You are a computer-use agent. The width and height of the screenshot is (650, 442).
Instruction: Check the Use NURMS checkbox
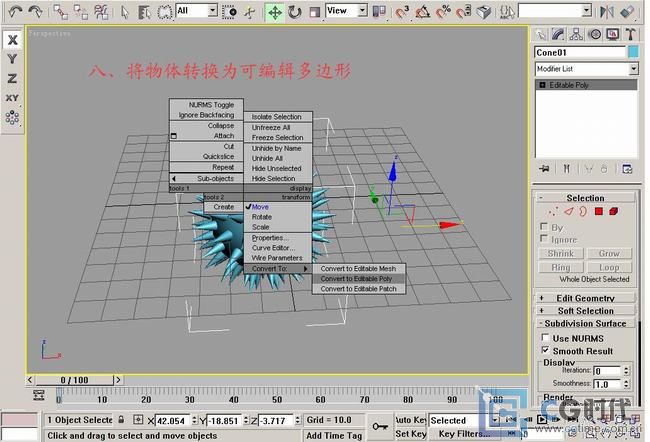pos(546,338)
